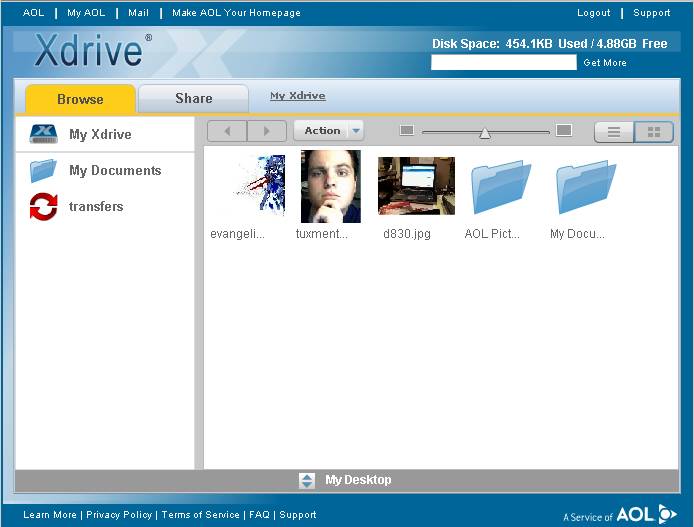The height and width of the screenshot is (527, 694).
Task: Select the tuxment portrait thumbnail
Action: click(x=330, y=186)
